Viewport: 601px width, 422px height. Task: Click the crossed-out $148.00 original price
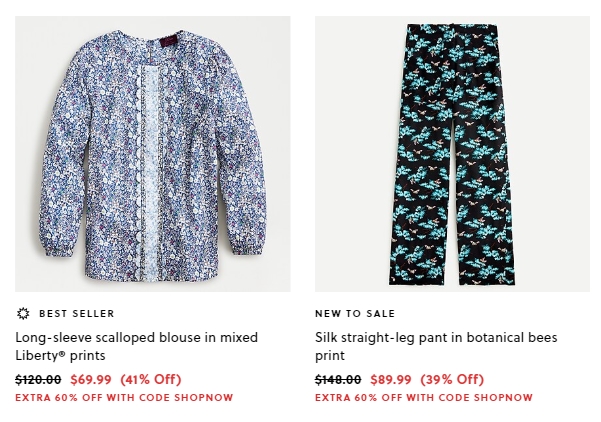click(x=338, y=379)
